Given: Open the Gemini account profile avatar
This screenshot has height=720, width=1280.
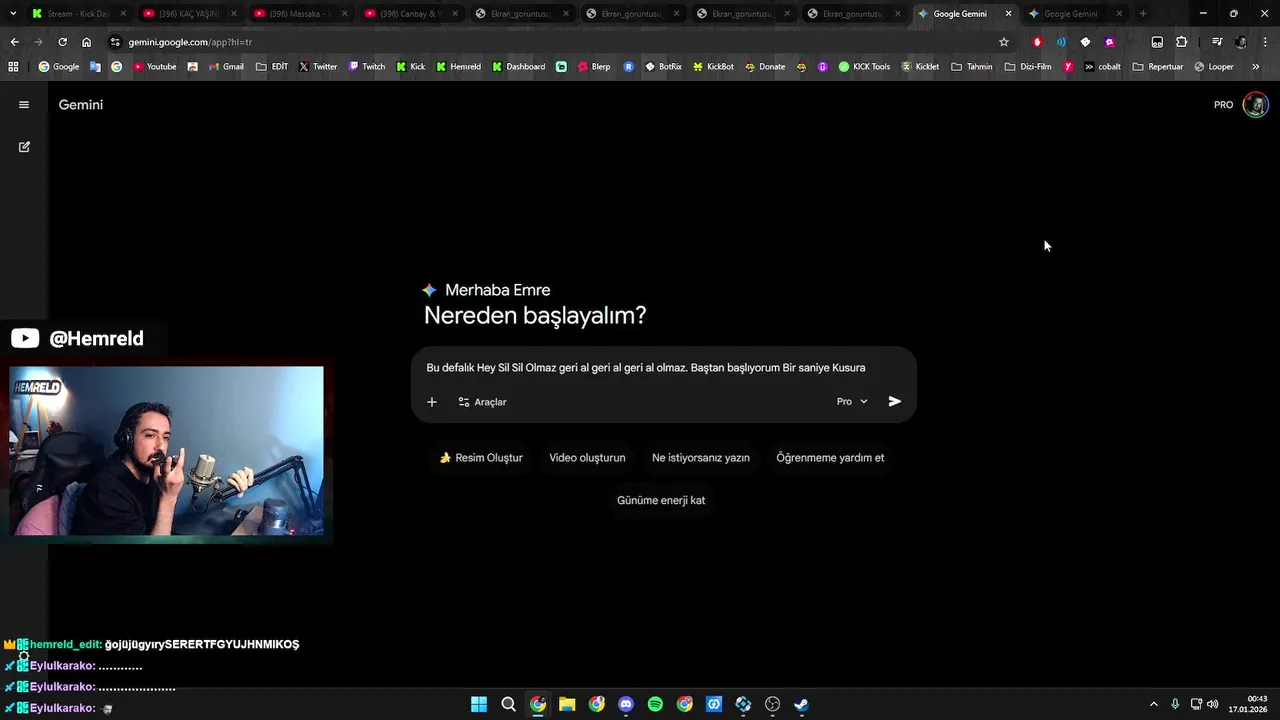Looking at the screenshot, I should pyautogui.click(x=1255, y=105).
